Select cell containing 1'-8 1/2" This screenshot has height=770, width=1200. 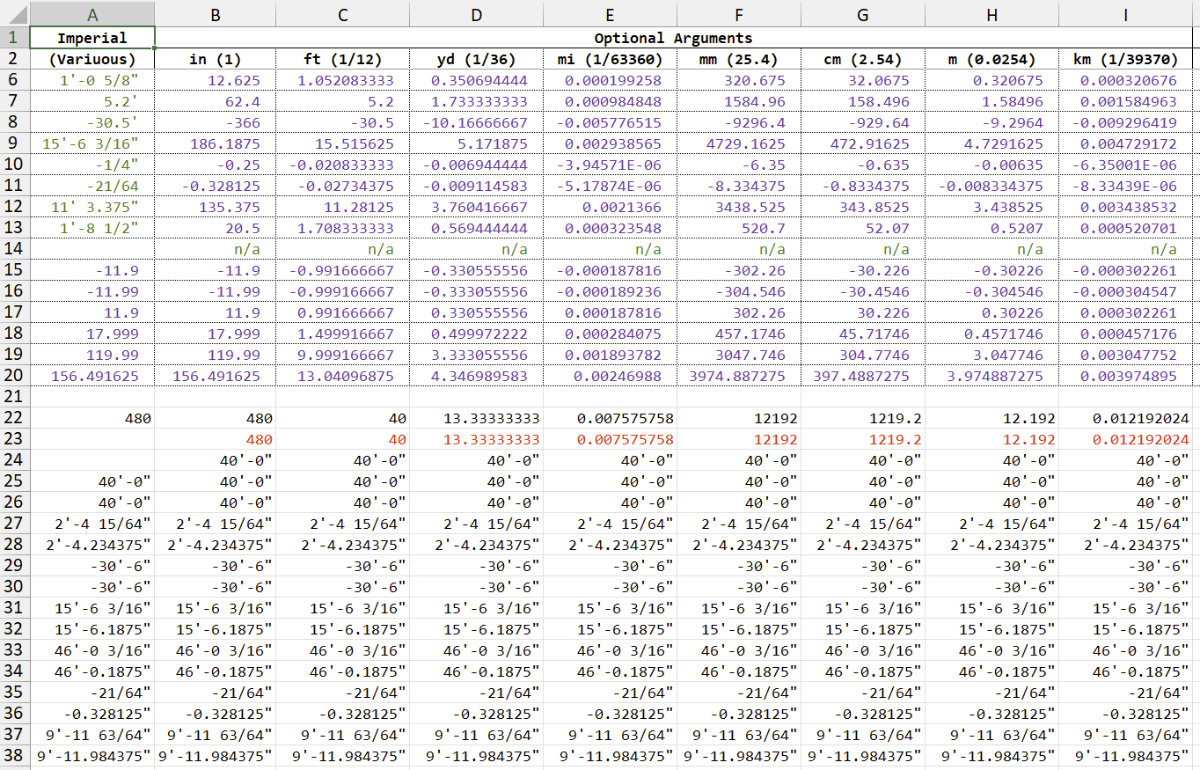tap(93, 227)
